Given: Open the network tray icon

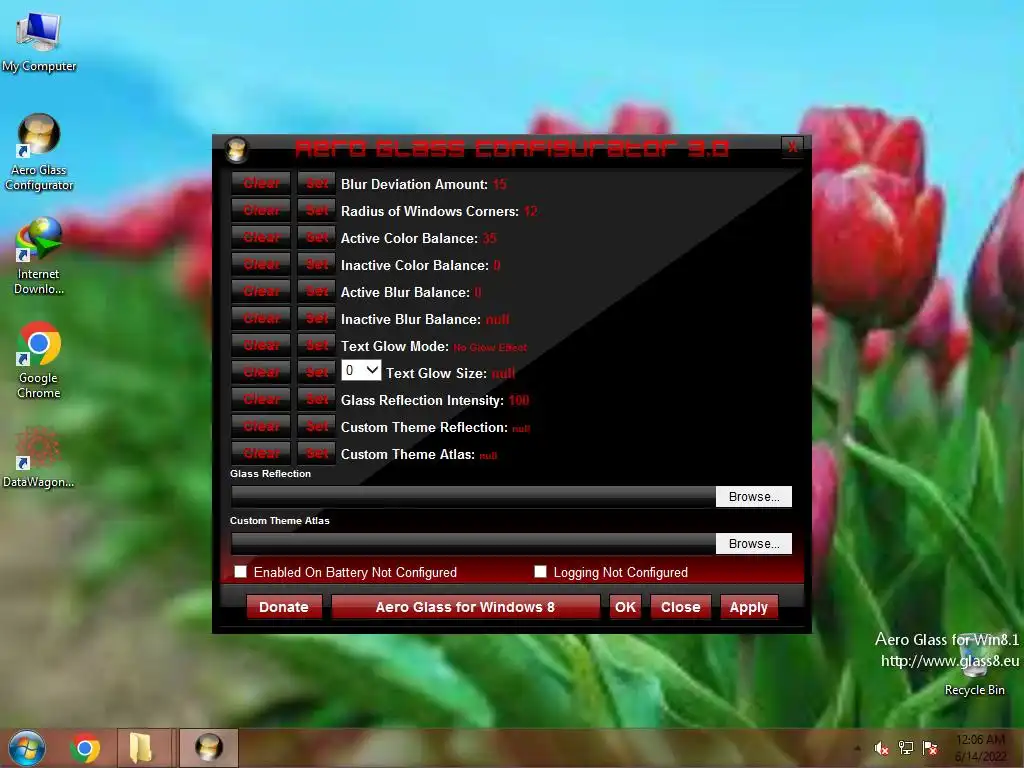Looking at the screenshot, I should (906, 748).
